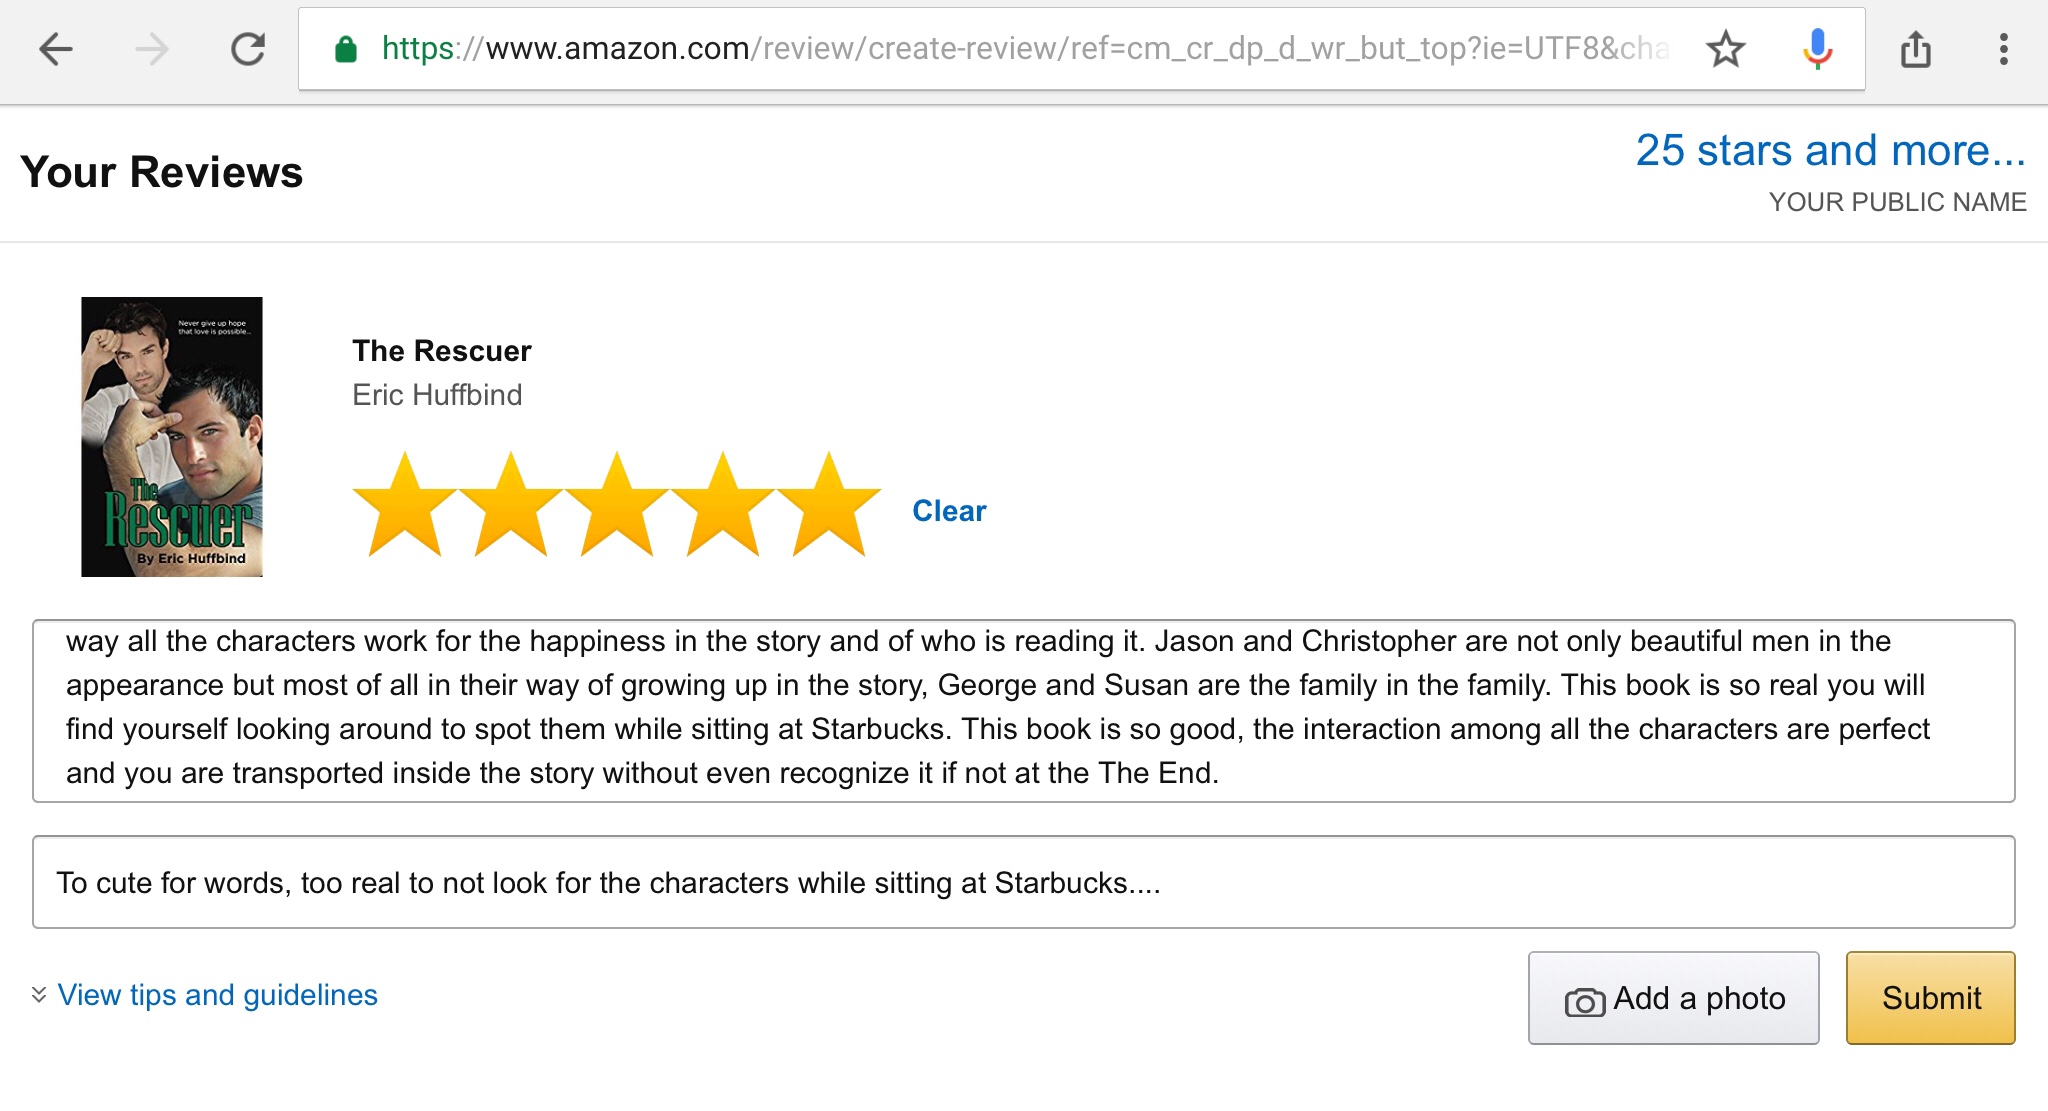Image resolution: width=2048 pixels, height=1111 pixels.
Task: Go back to the previous page
Action: (56, 49)
